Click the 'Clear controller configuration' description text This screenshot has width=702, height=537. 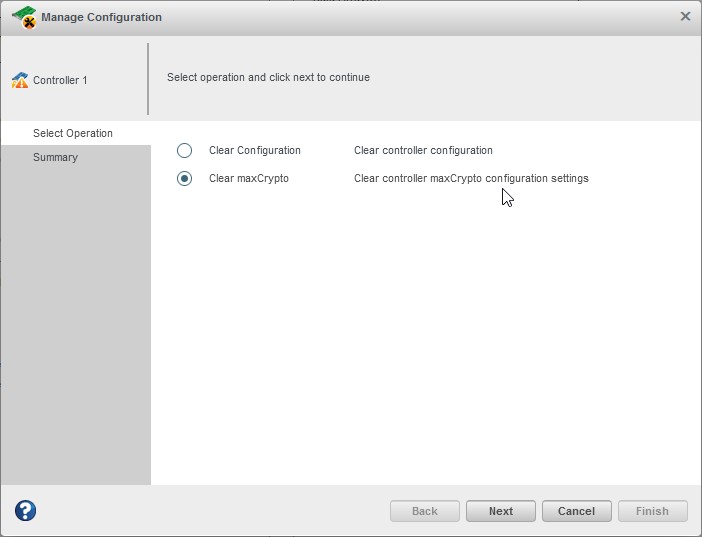[423, 150]
